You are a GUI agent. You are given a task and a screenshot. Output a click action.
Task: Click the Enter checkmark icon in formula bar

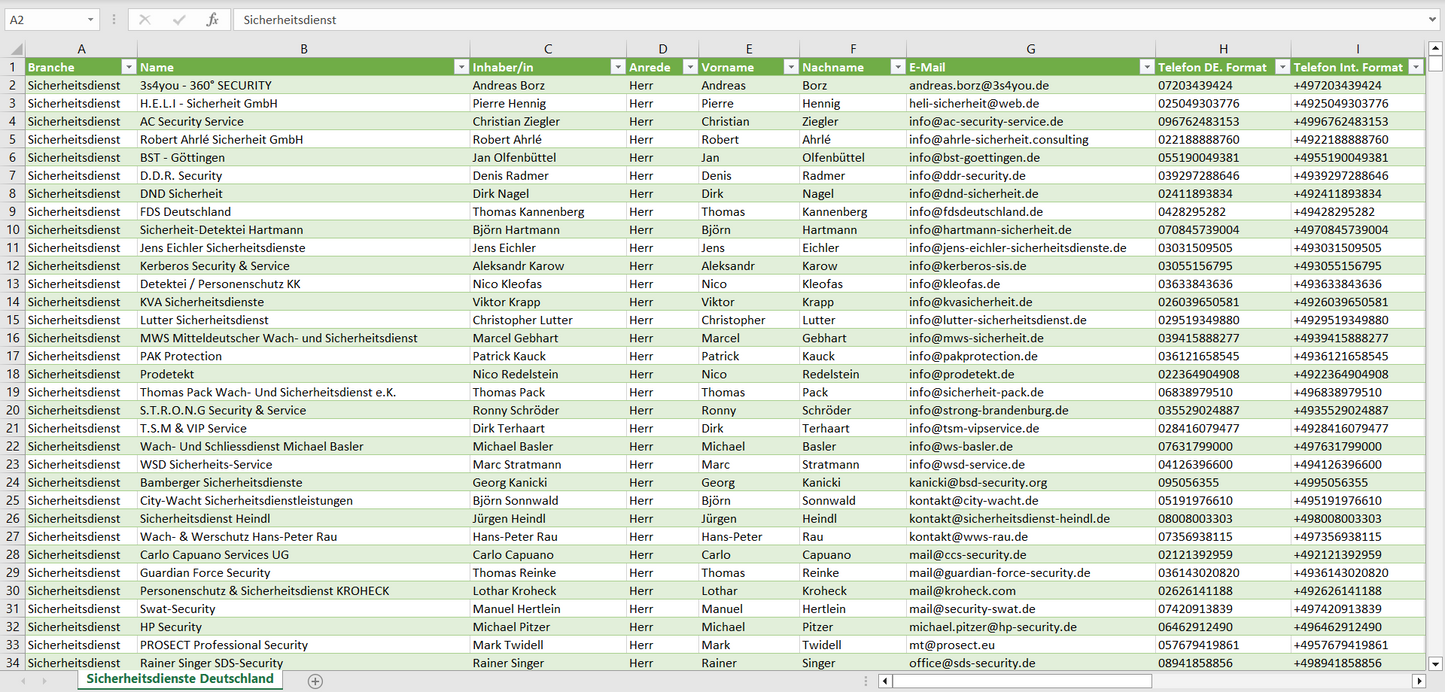pos(179,20)
